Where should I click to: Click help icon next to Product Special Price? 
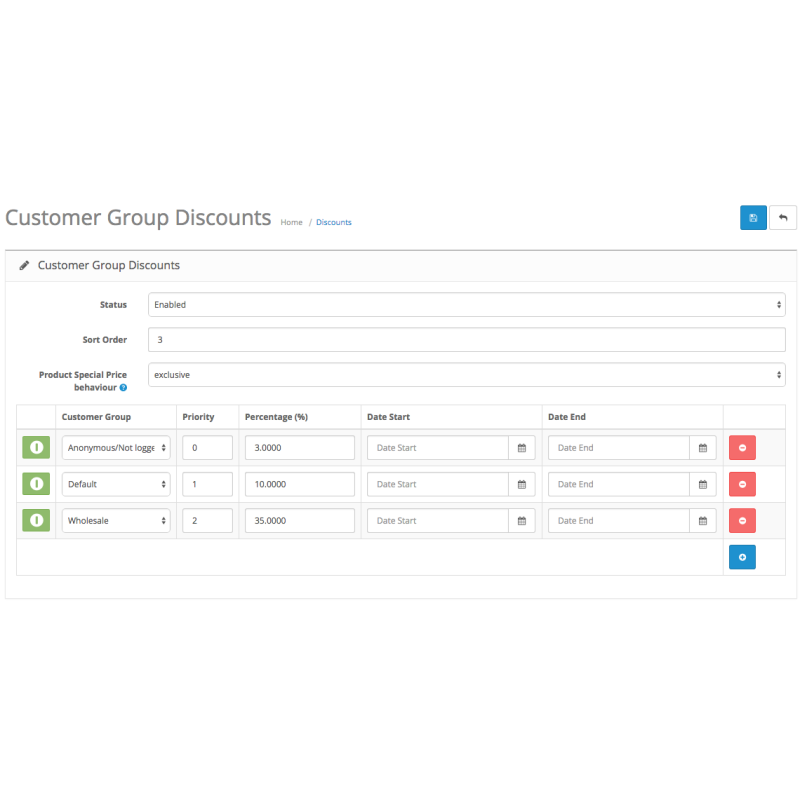pyautogui.click(x=123, y=387)
